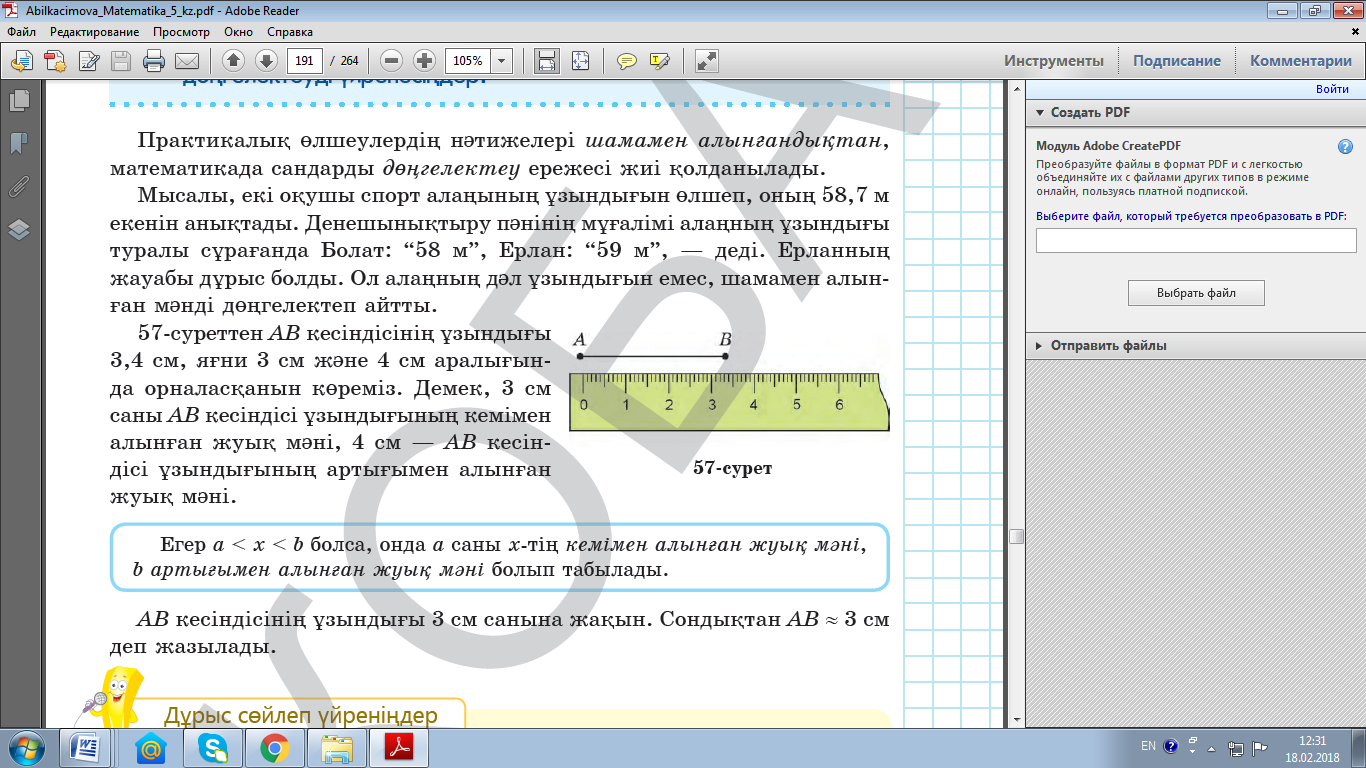
Task: Zoom in with the plus button
Action: [424, 61]
